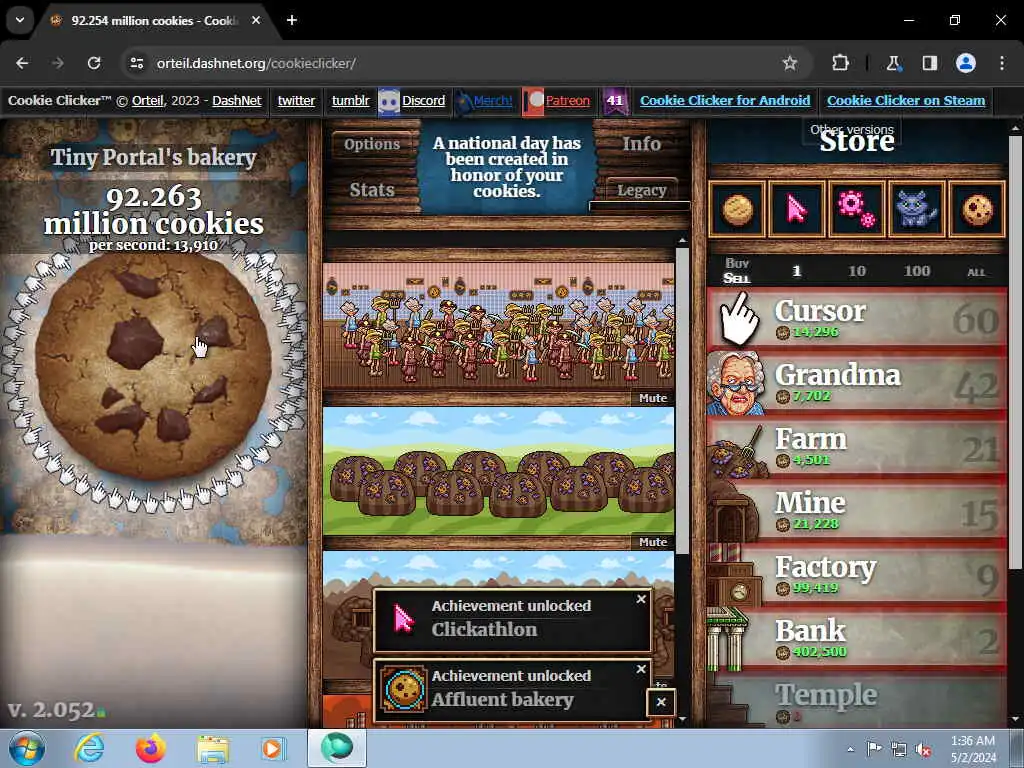The height and width of the screenshot is (768, 1024).
Task: Buy the plain cookie upgrade in the store
Action: [x=737, y=210]
